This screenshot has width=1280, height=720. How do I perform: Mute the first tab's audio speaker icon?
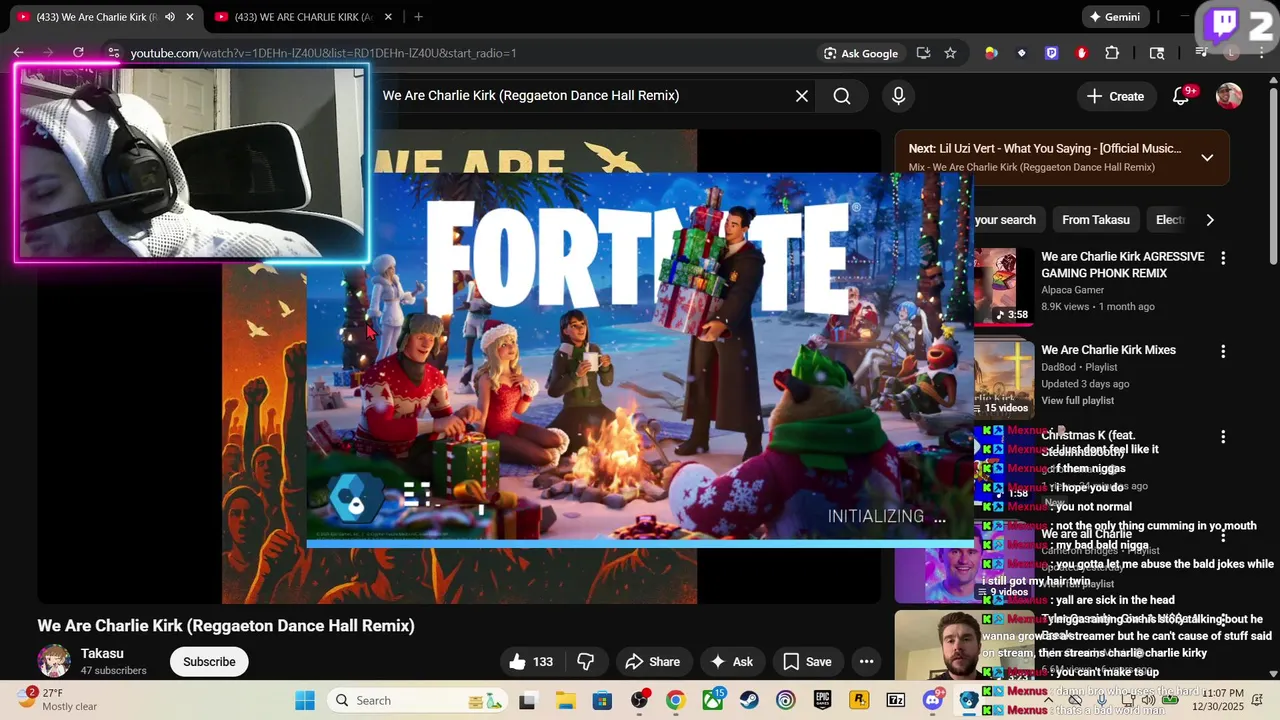coord(169,17)
